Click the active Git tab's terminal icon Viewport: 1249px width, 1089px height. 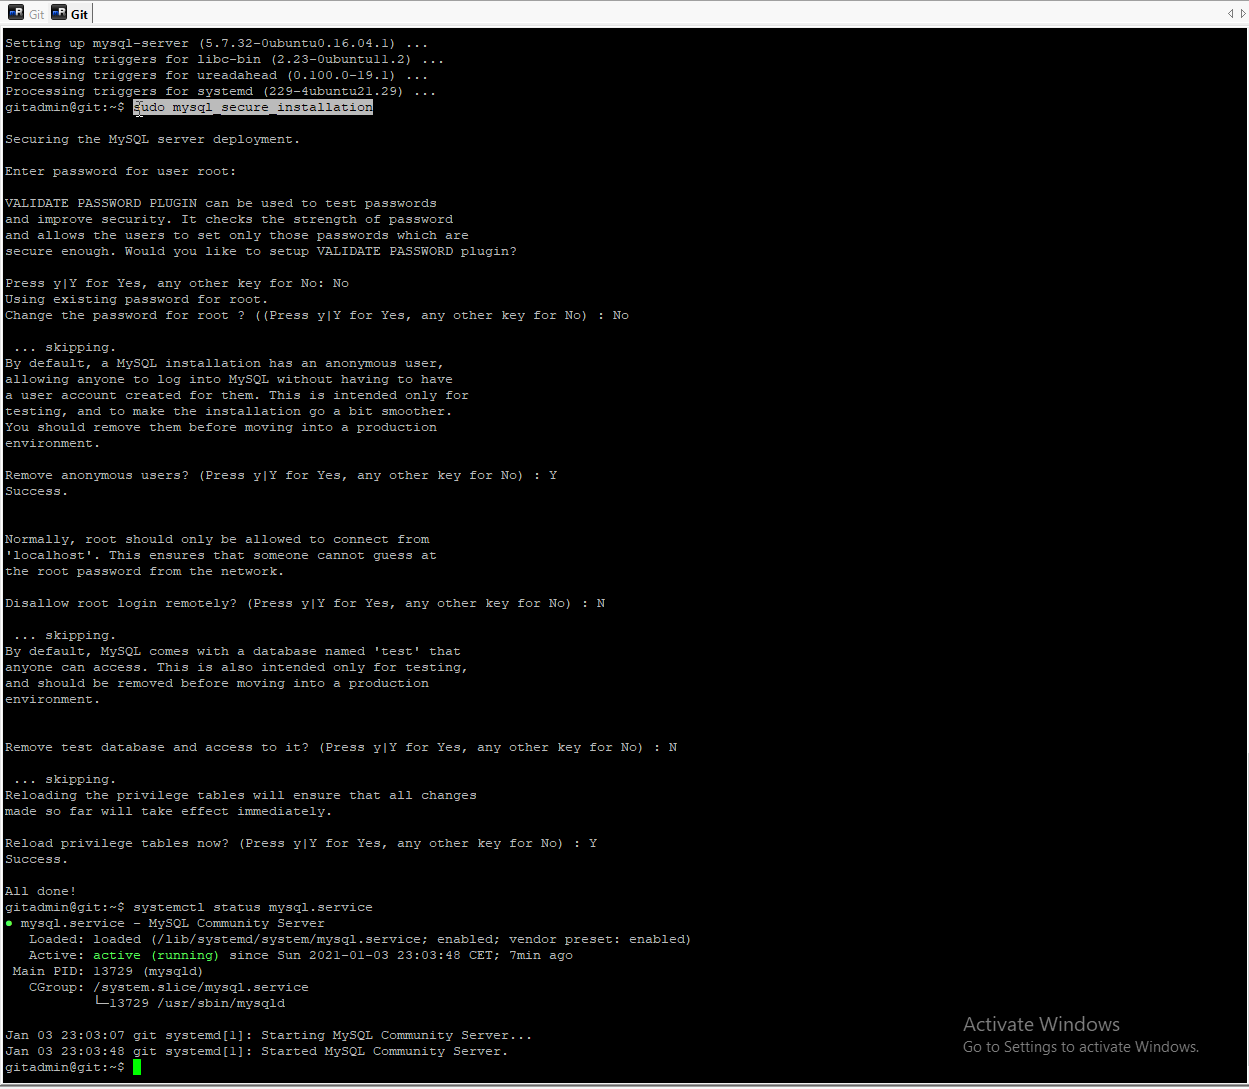point(59,13)
